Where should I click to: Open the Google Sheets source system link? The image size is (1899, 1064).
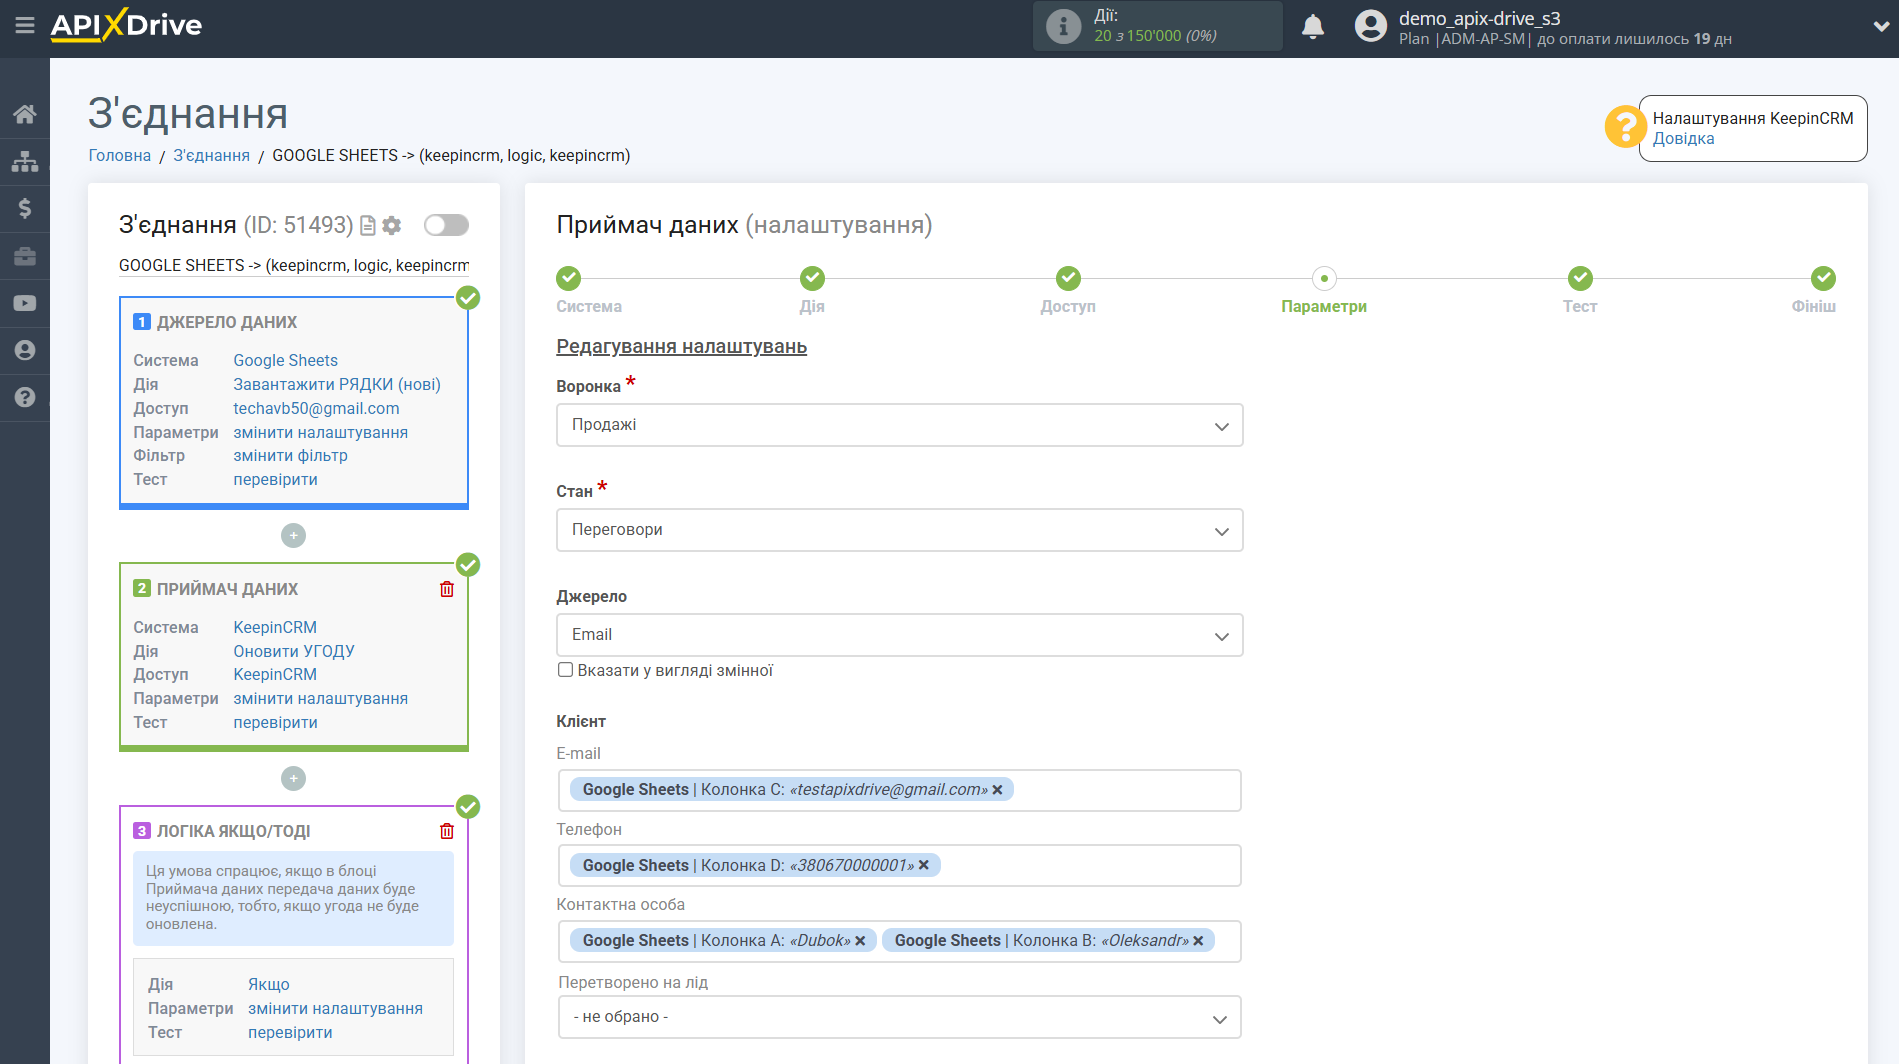click(285, 360)
